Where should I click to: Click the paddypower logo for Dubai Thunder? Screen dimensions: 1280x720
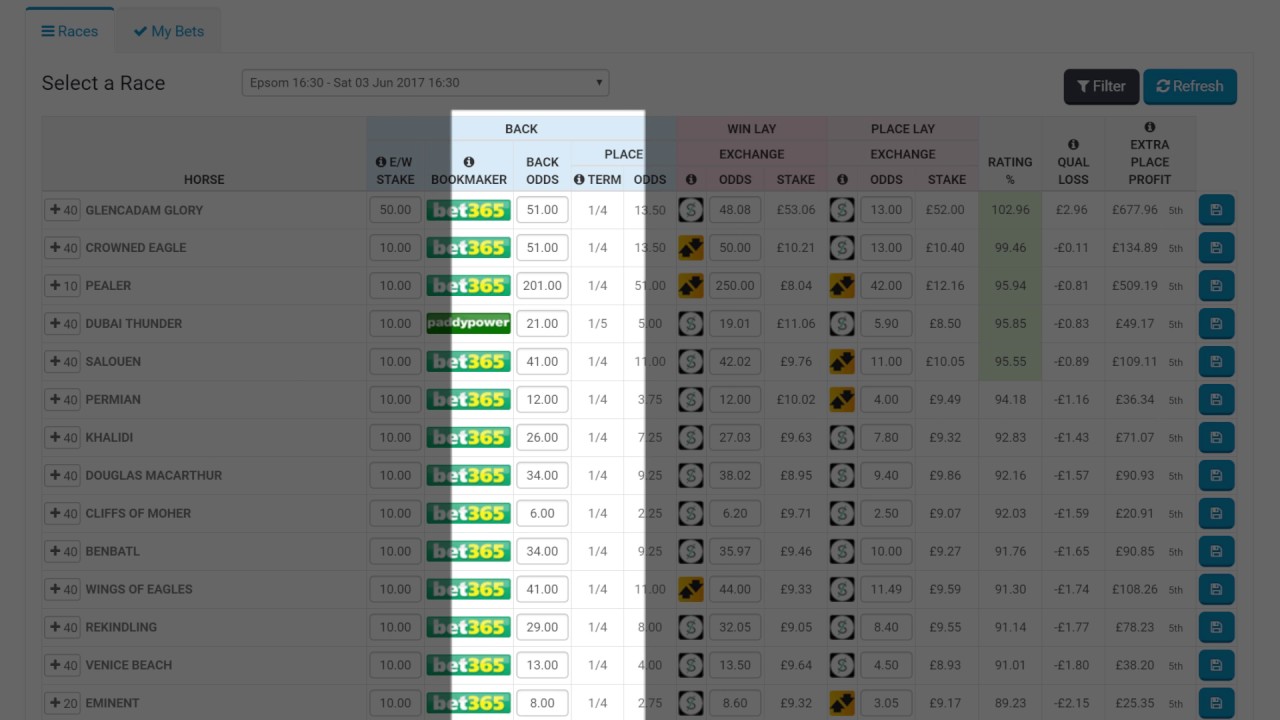click(x=469, y=324)
